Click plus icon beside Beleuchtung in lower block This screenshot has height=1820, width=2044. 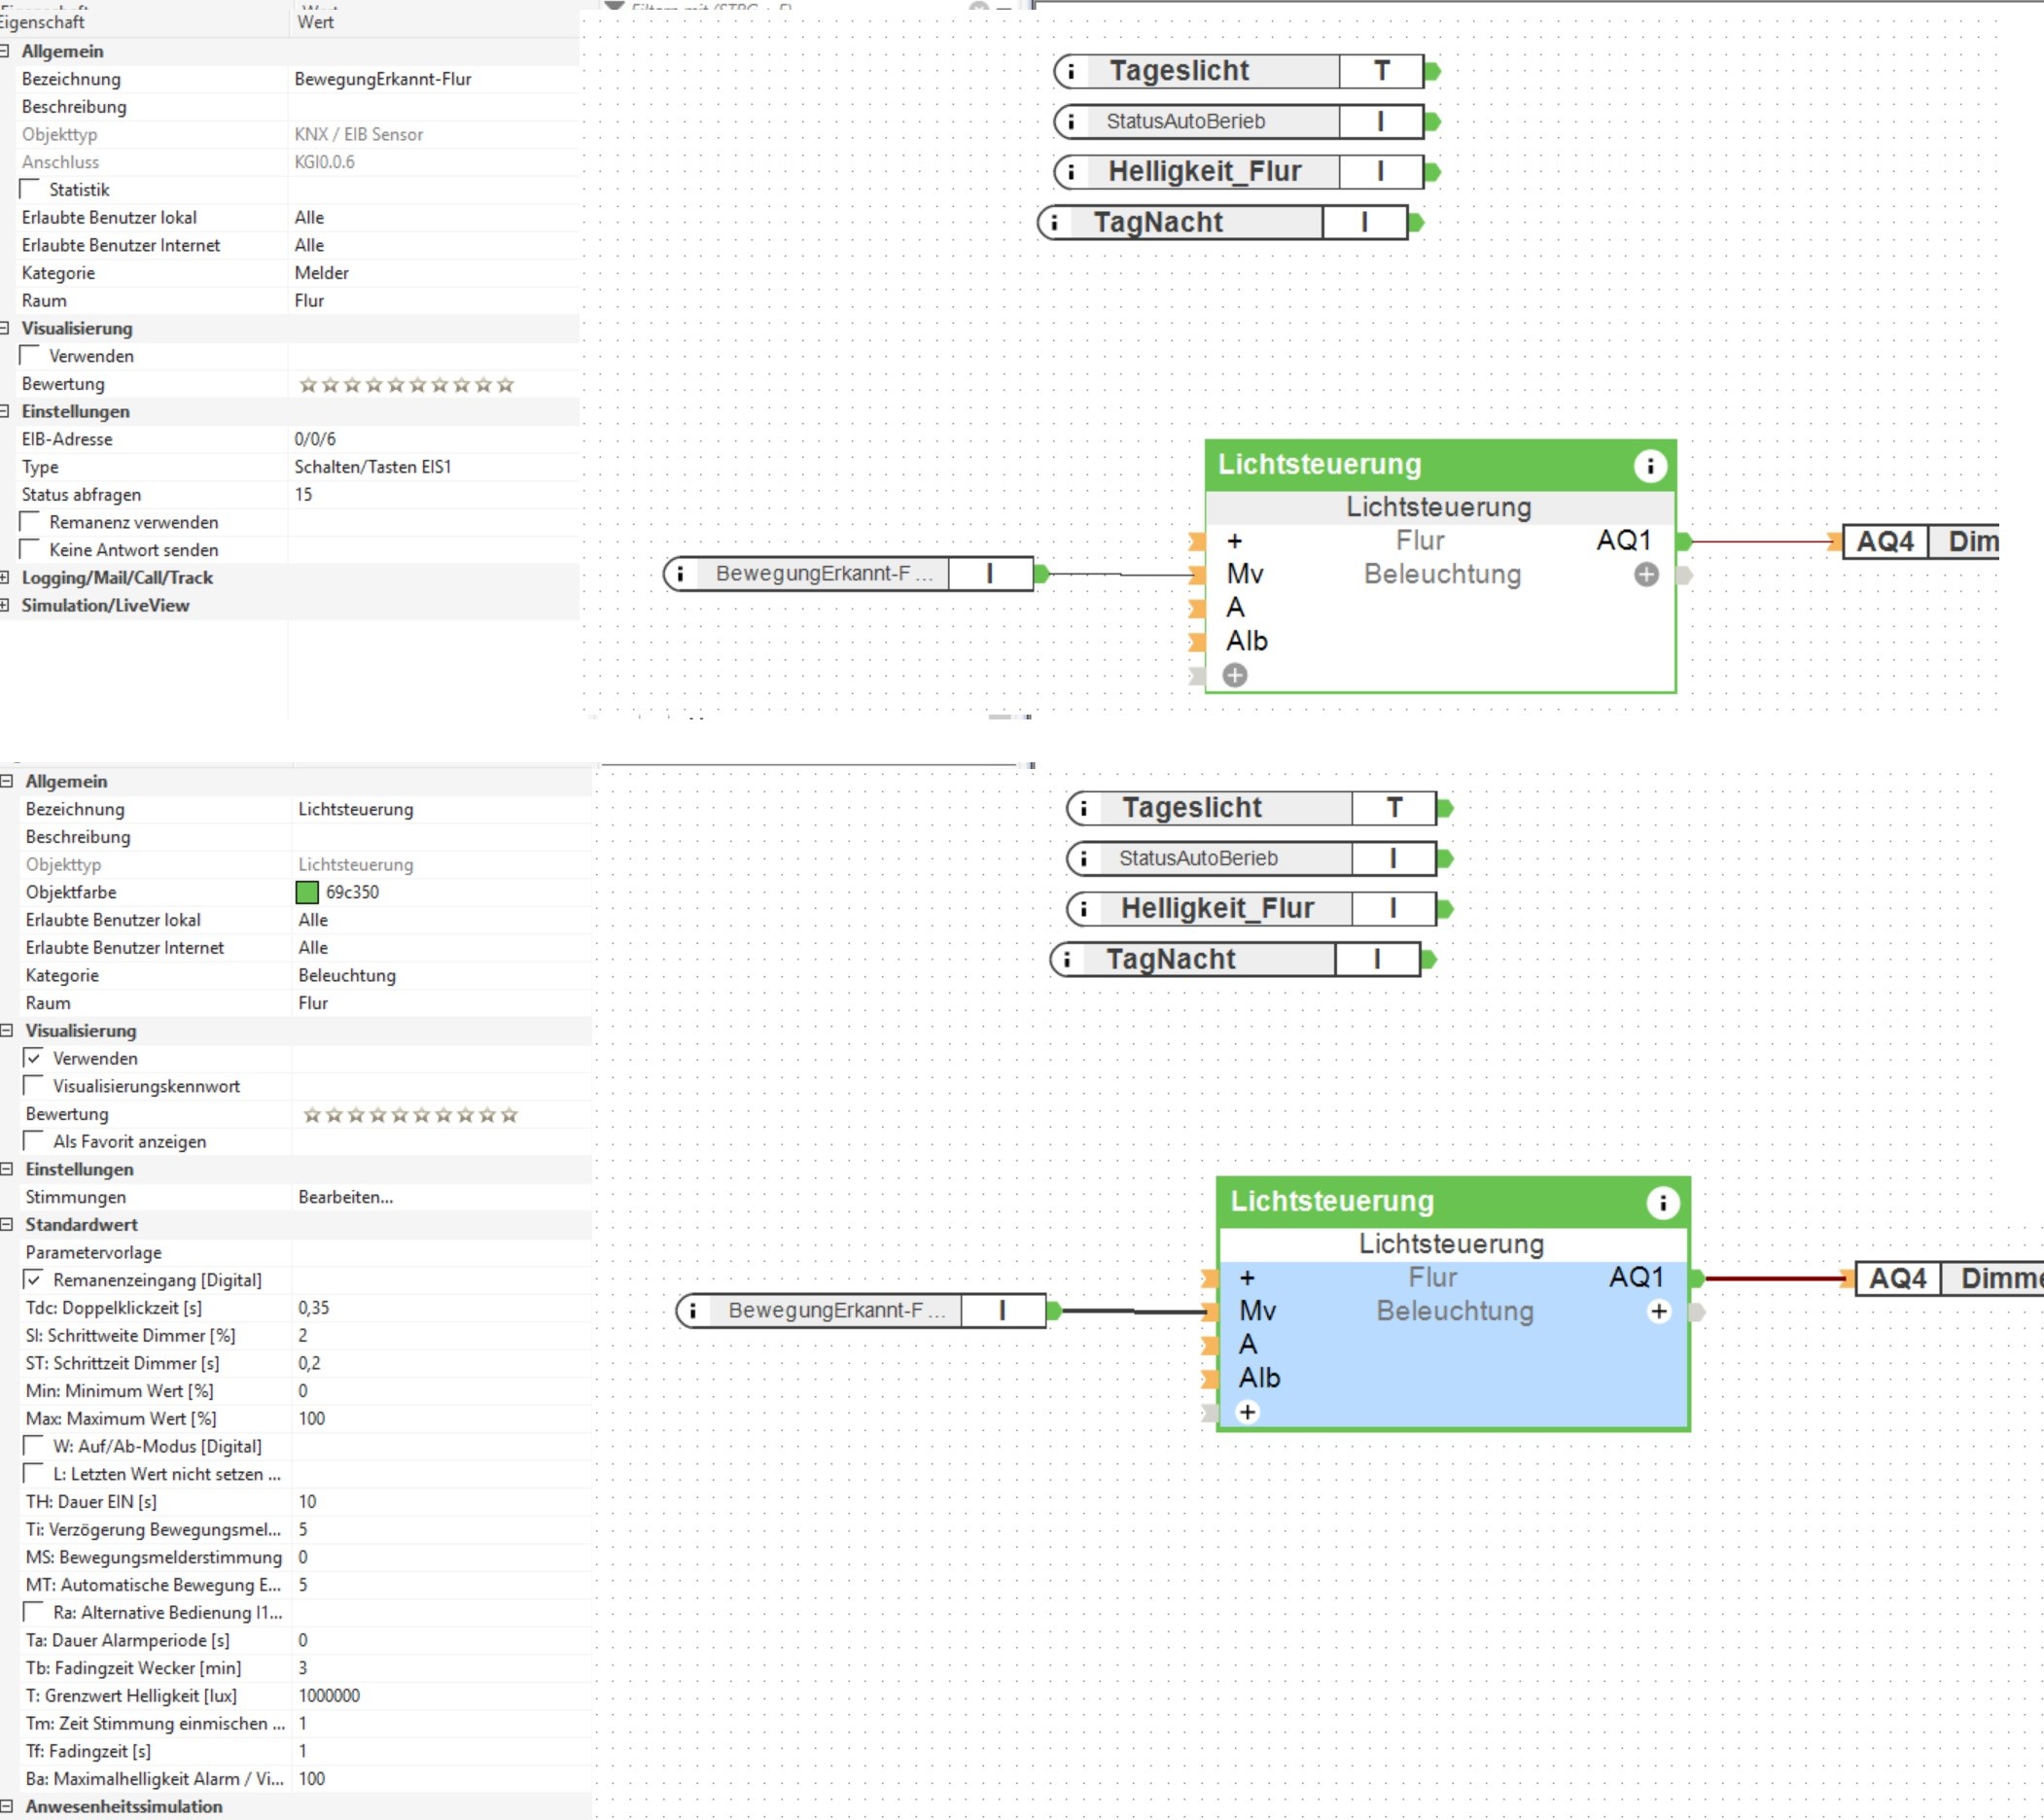1658,1311
